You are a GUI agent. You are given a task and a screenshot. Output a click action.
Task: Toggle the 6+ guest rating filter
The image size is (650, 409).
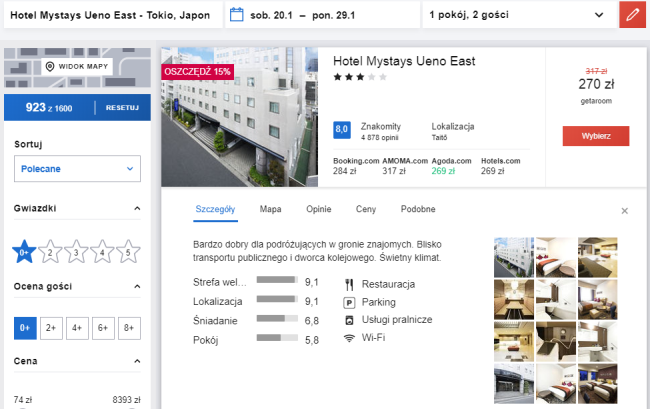tap(103, 328)
